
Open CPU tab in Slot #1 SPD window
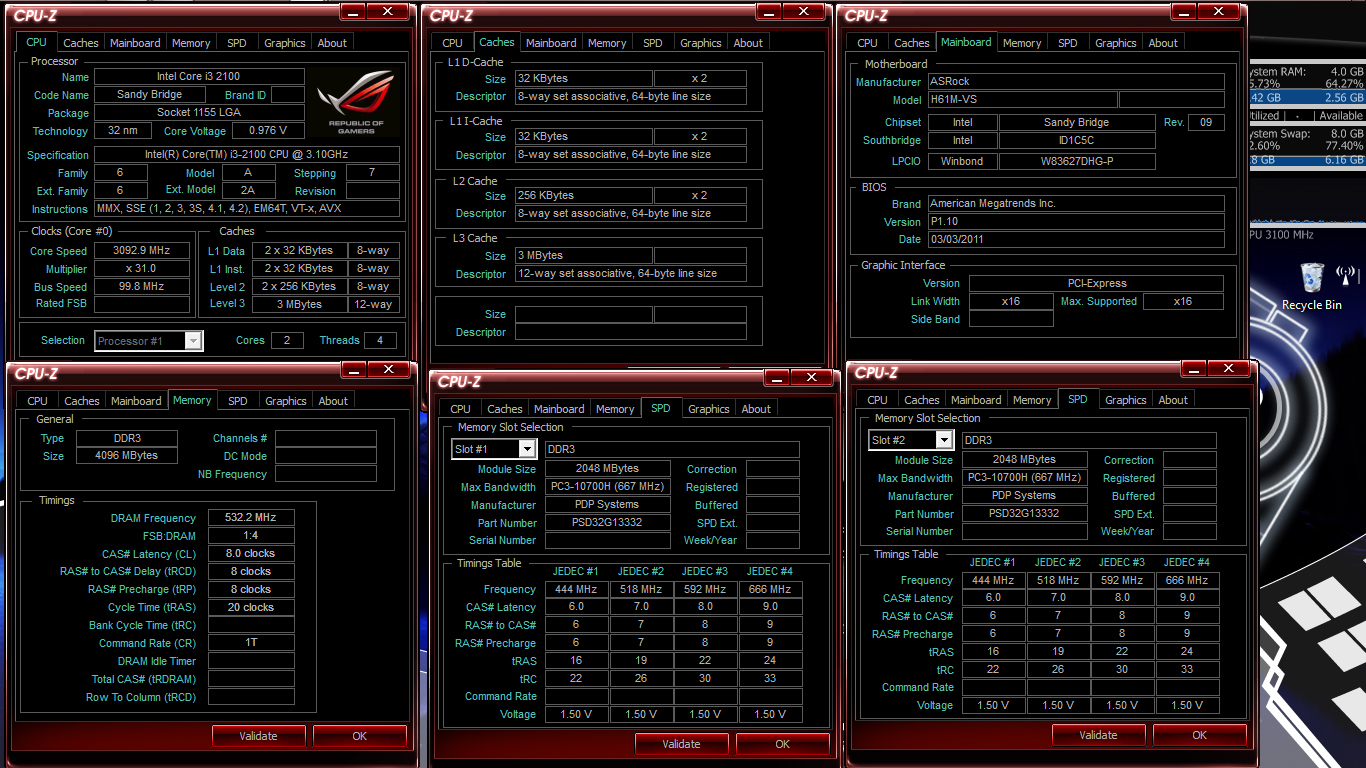[460, 409]
